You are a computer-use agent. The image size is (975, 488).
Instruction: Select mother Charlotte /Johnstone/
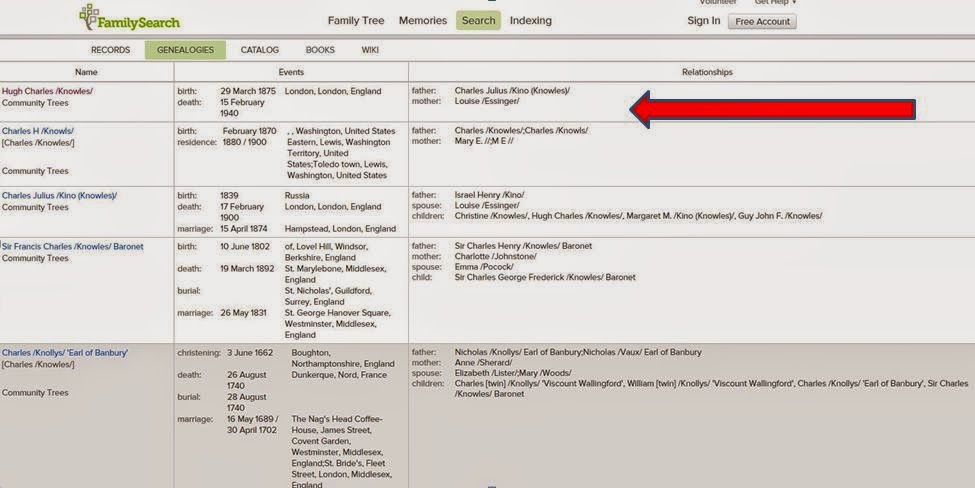coord(496,257)
